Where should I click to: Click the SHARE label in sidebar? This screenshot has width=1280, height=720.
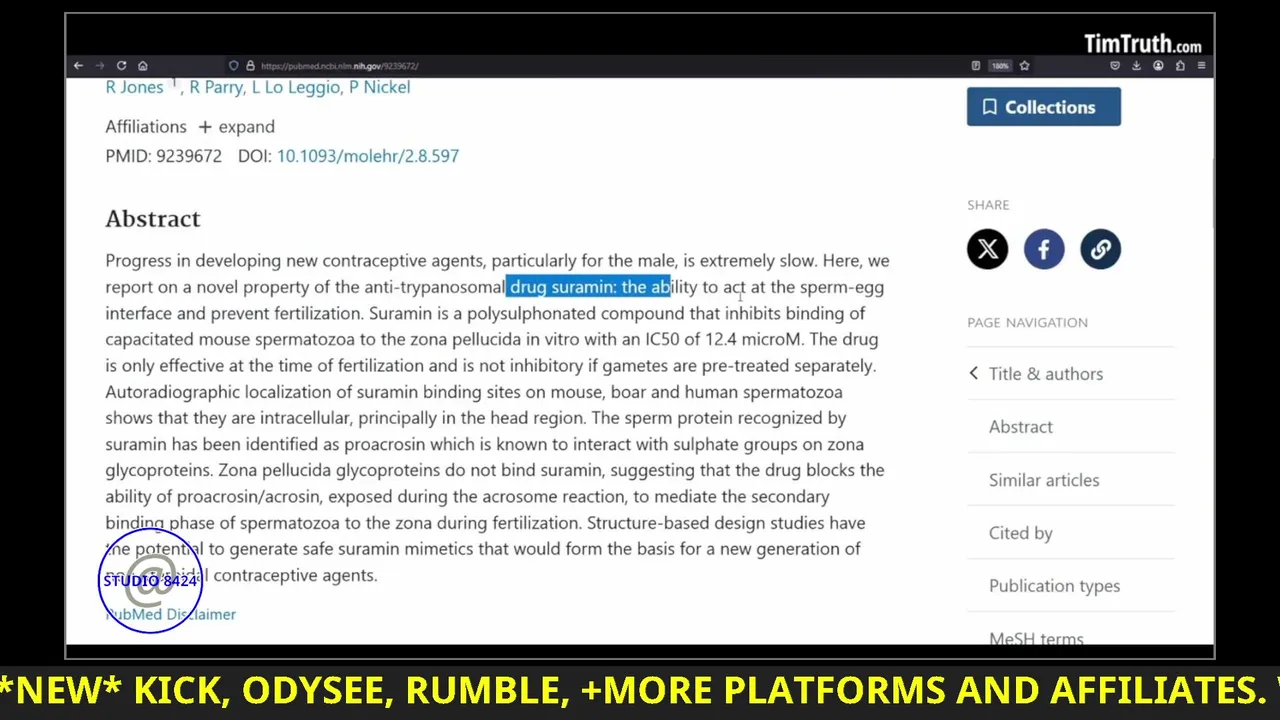click(988, 205)
